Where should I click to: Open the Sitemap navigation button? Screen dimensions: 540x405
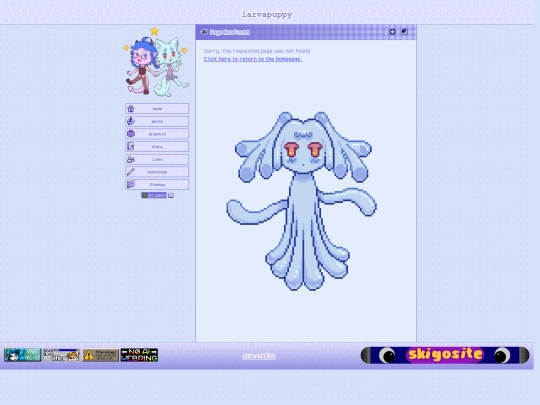(157, 184)
